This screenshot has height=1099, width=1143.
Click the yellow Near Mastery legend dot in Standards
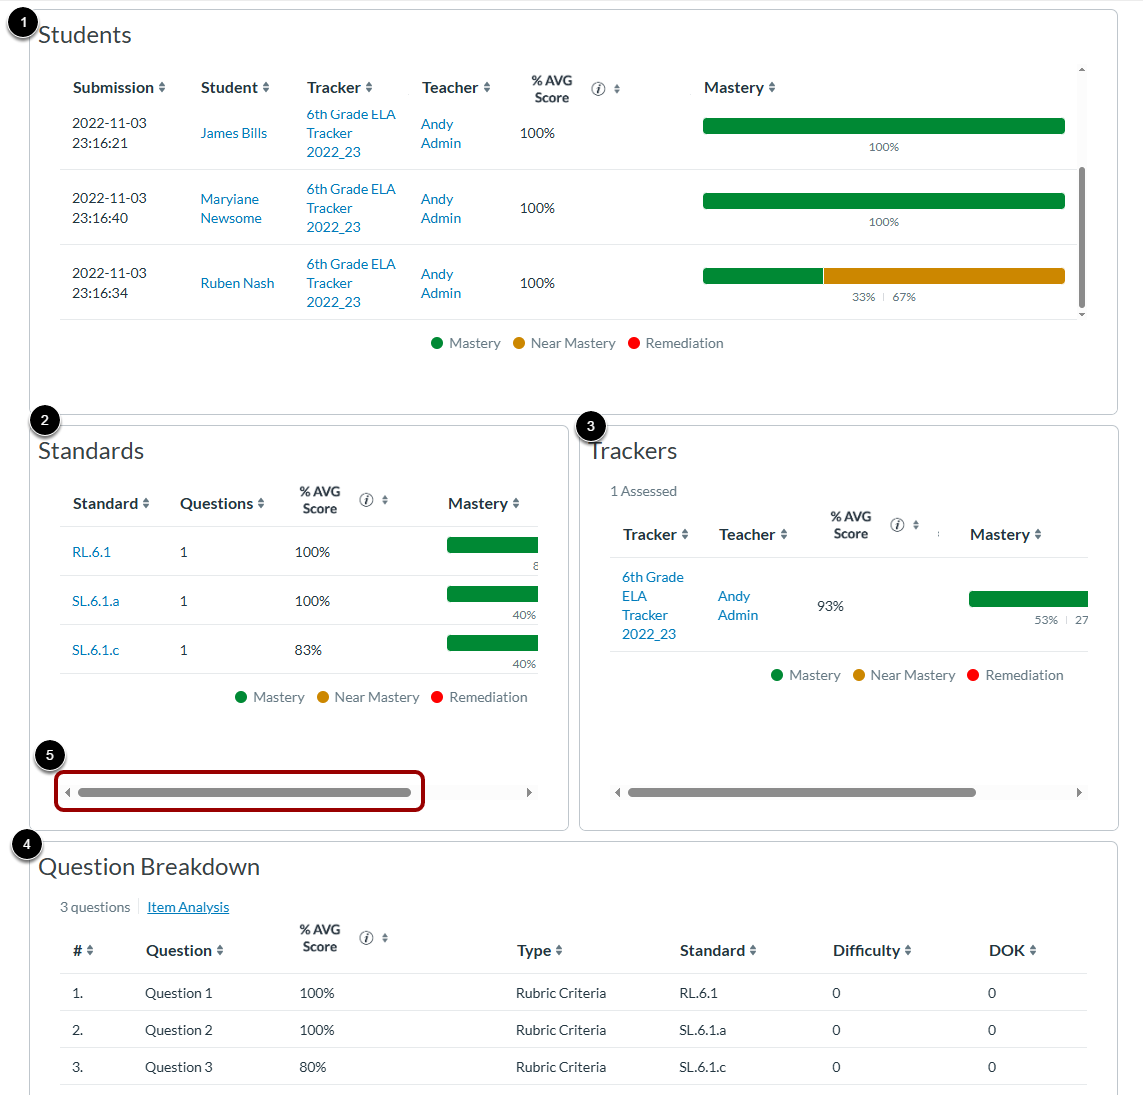click(x=321, y=697)
